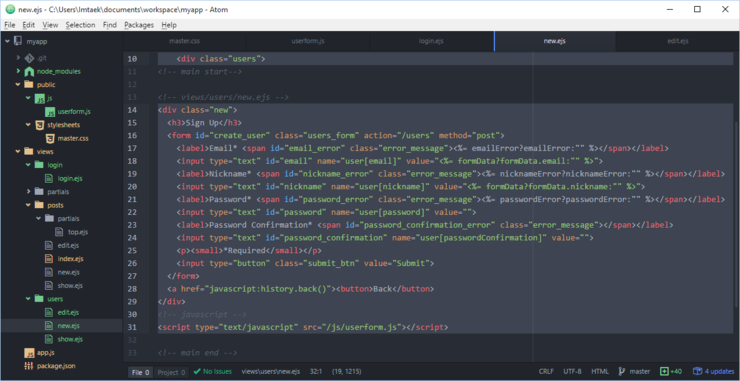Switch to the master.css tab
Image resolution: width=740 pixels, height=381 pixels.
click(185, 41)
